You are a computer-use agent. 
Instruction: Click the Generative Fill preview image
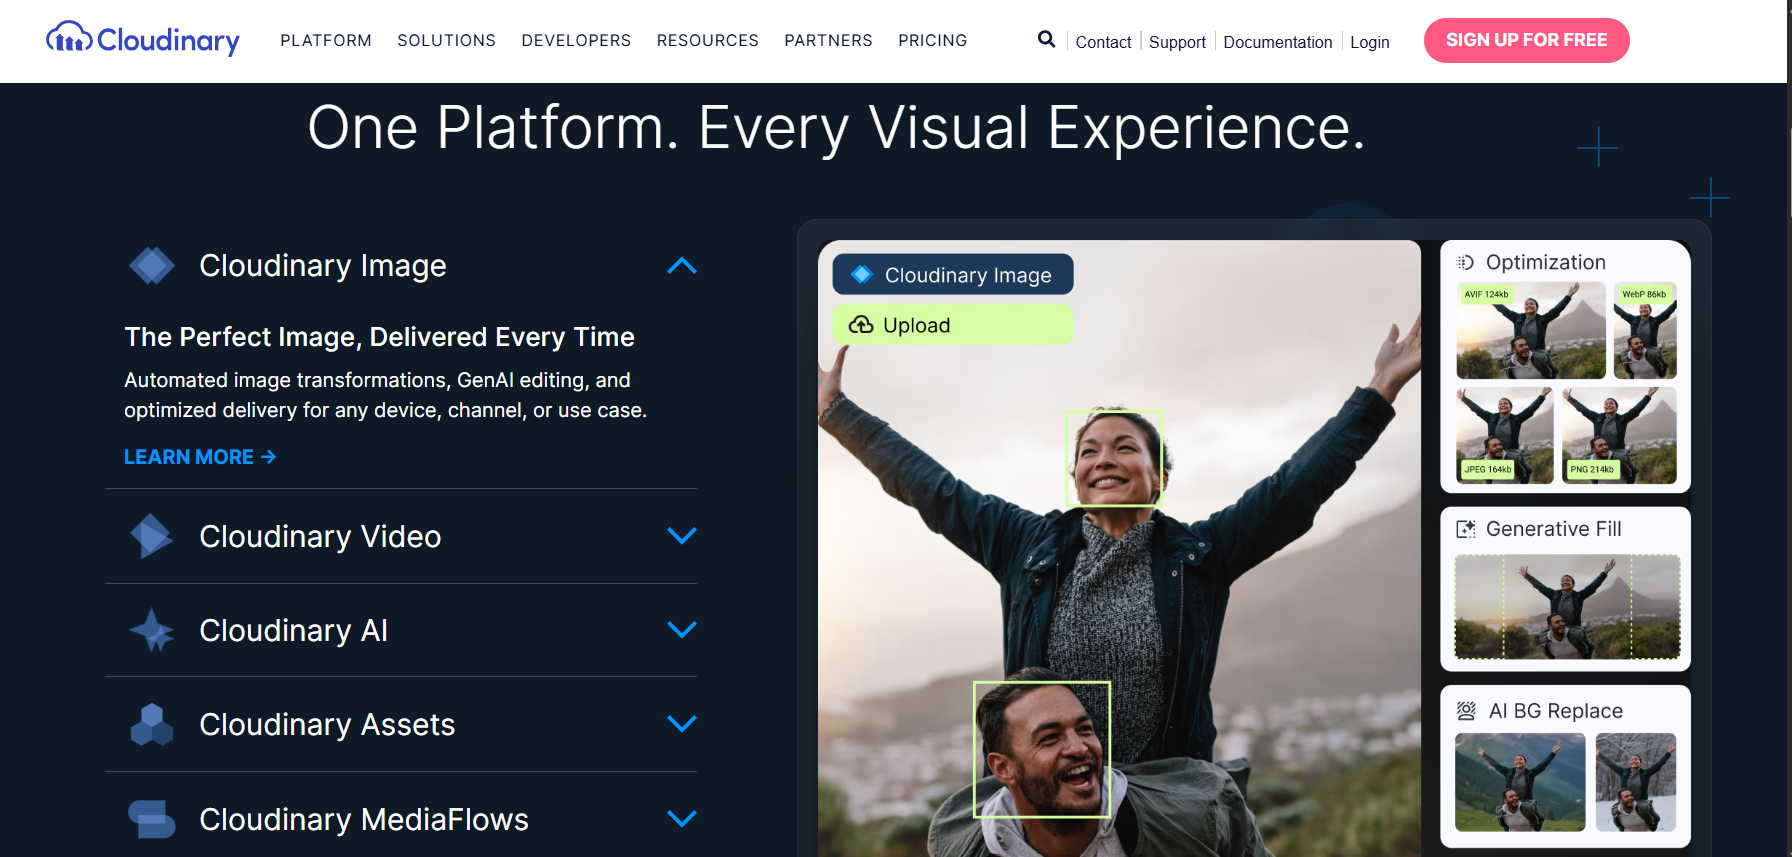point(1567,607)
